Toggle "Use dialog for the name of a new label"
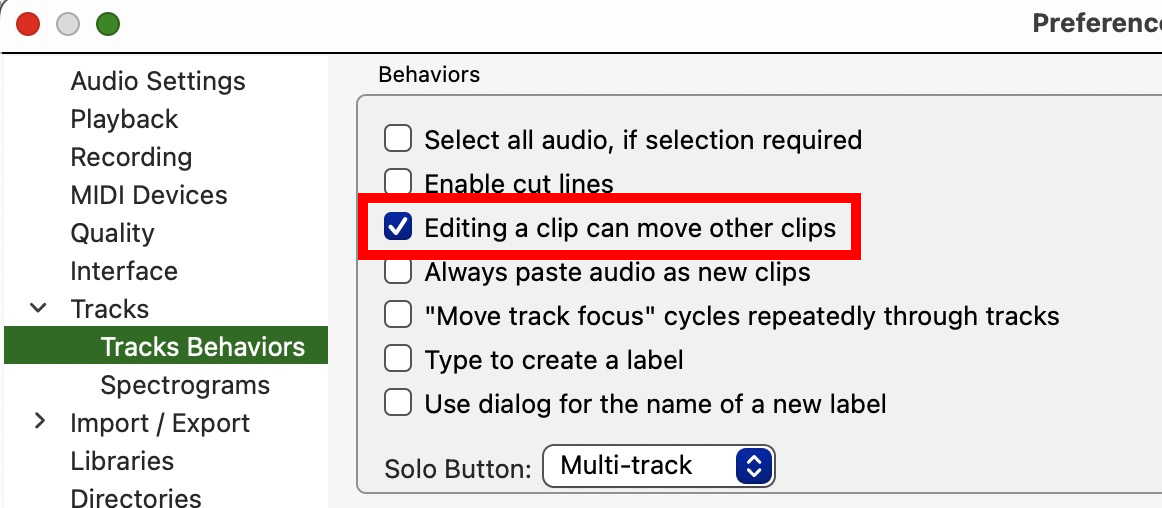 click(x=398, y=402)
